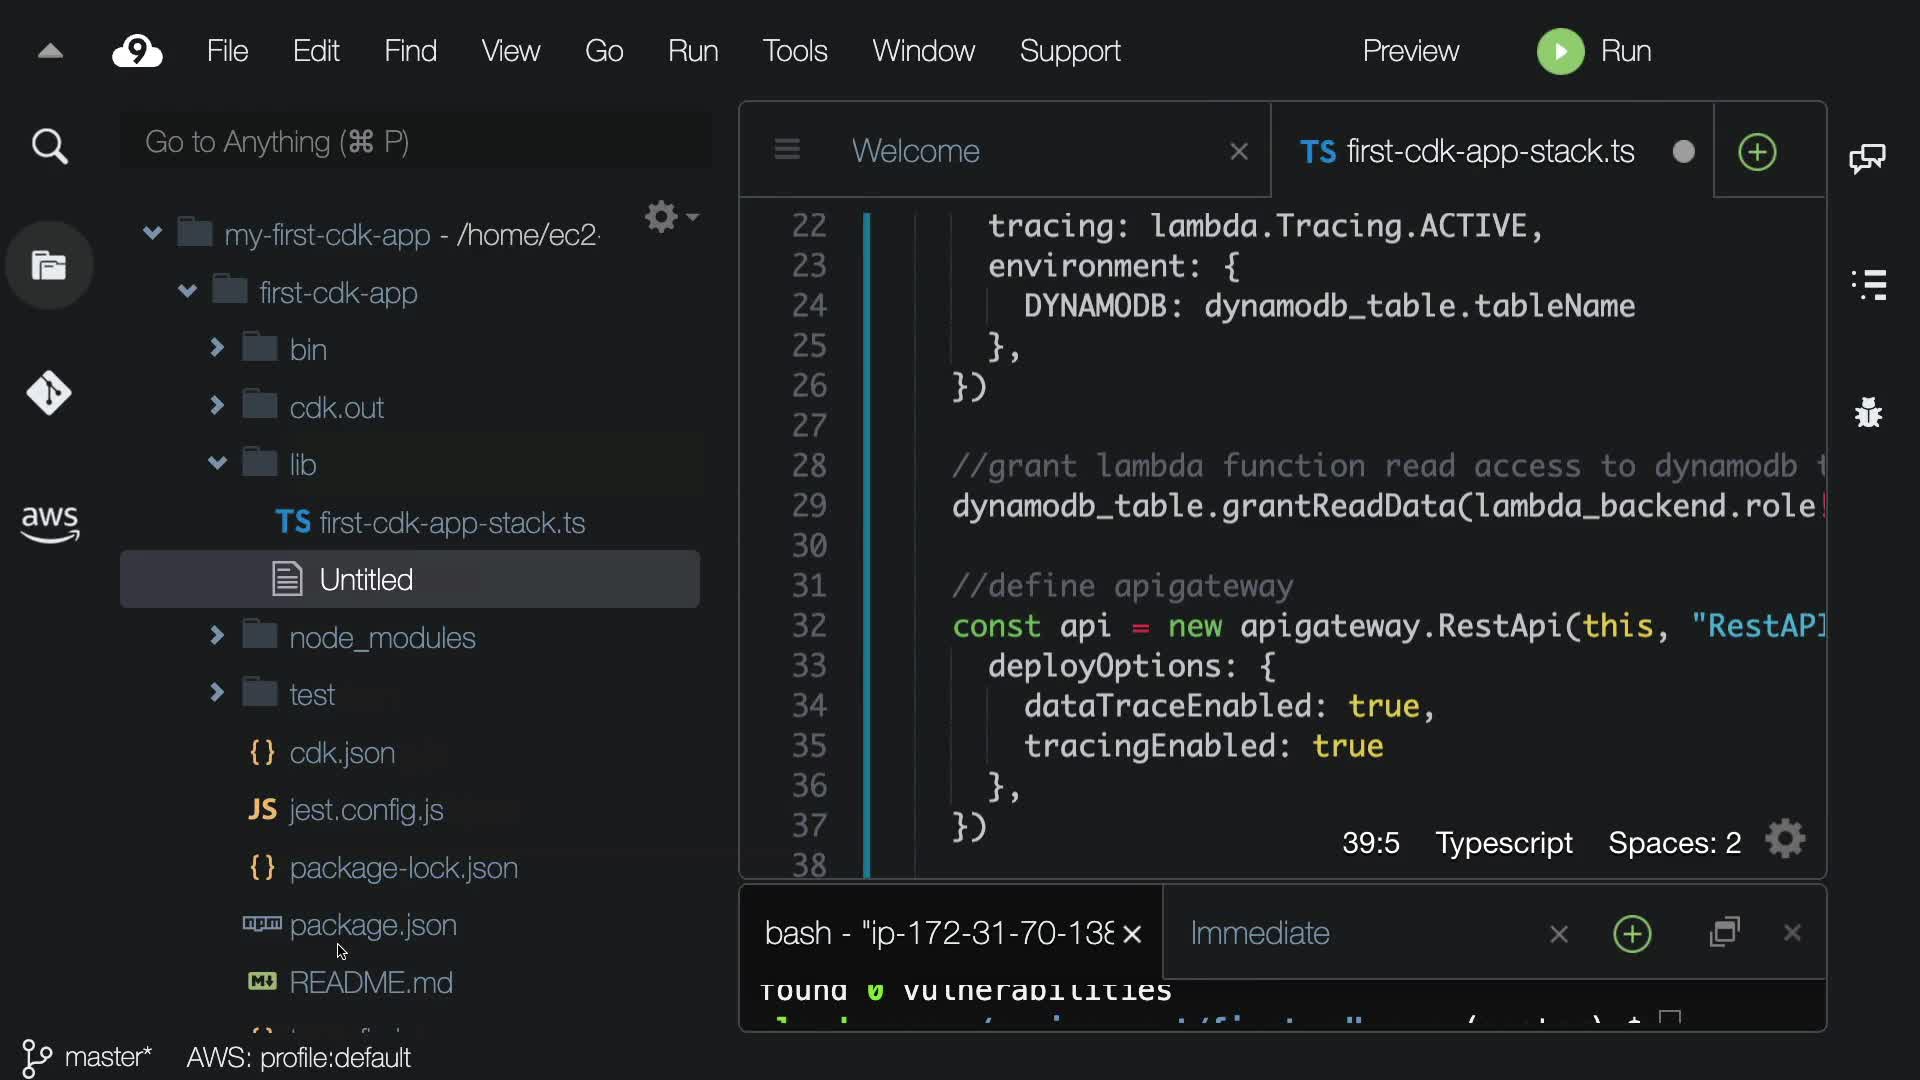Open the Debugger bug icon panel

[x=1868, y=412]
